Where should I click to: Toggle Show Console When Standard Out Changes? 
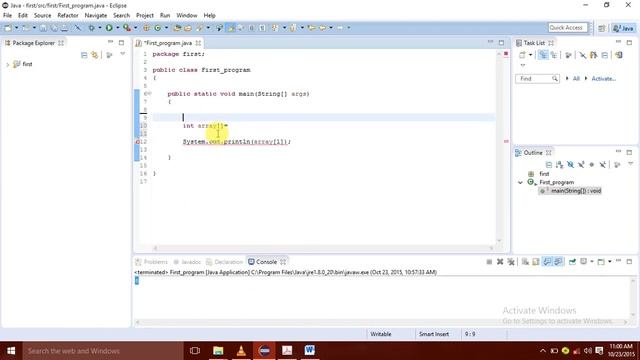547,262
